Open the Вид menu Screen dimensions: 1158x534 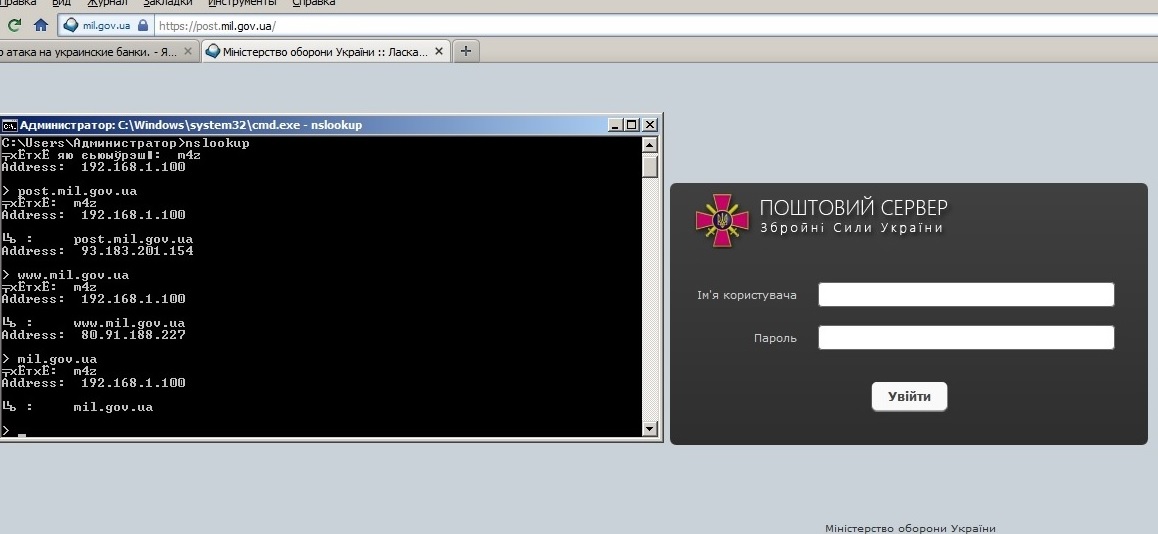coord(61,3)
